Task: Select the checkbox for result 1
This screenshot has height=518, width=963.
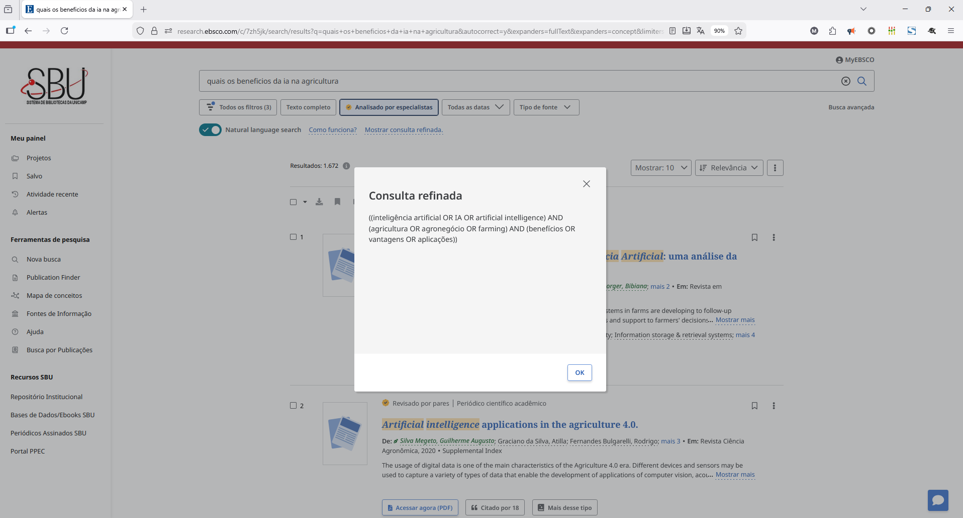Action: (x=293, y=237)
